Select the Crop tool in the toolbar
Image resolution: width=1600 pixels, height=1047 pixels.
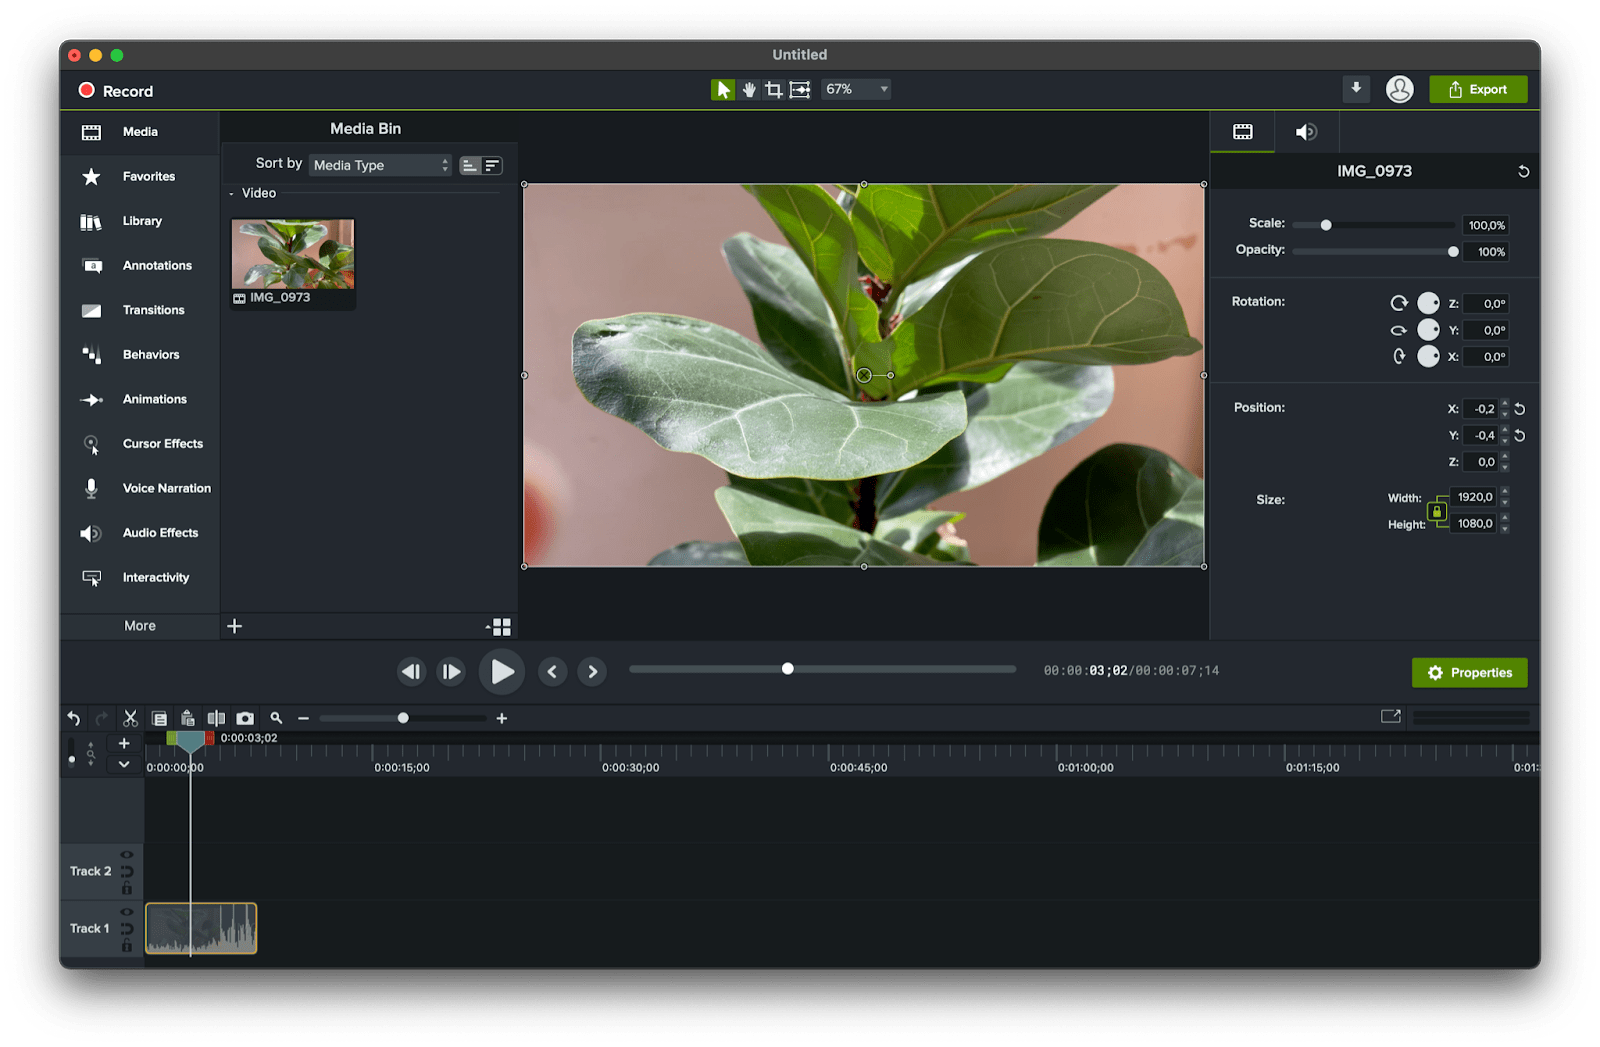coord(773,89)
